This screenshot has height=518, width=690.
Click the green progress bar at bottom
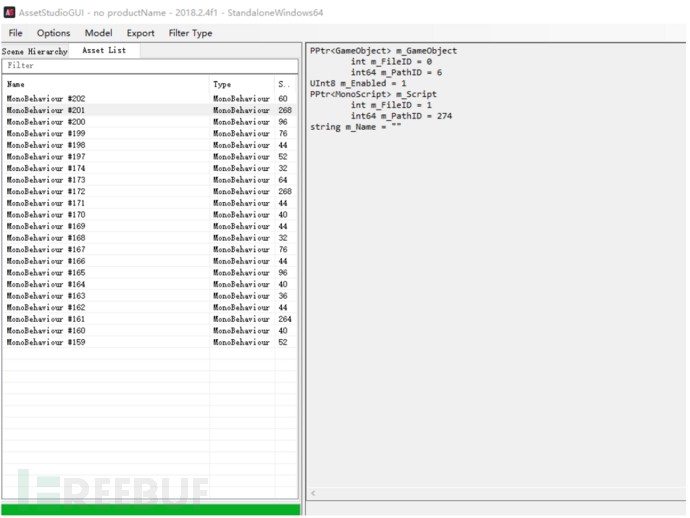point(150,509)
